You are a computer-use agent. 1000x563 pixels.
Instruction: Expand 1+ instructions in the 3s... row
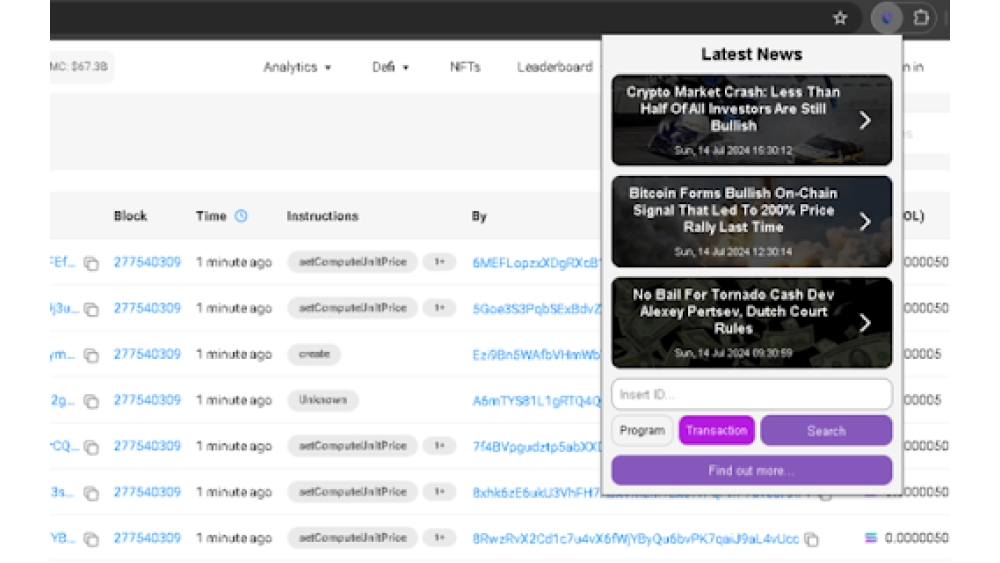point(439,492)
